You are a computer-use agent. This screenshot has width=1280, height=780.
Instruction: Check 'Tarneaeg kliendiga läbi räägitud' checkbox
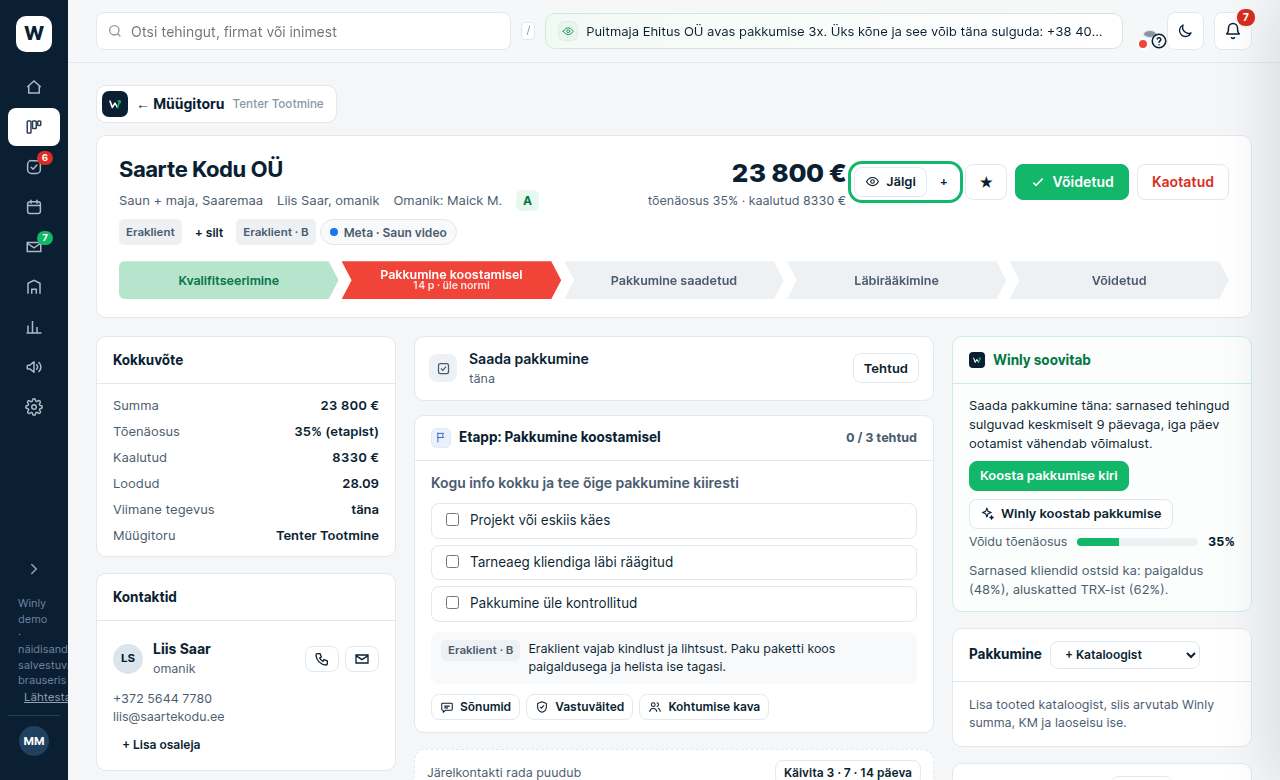[x=452, y=562]
